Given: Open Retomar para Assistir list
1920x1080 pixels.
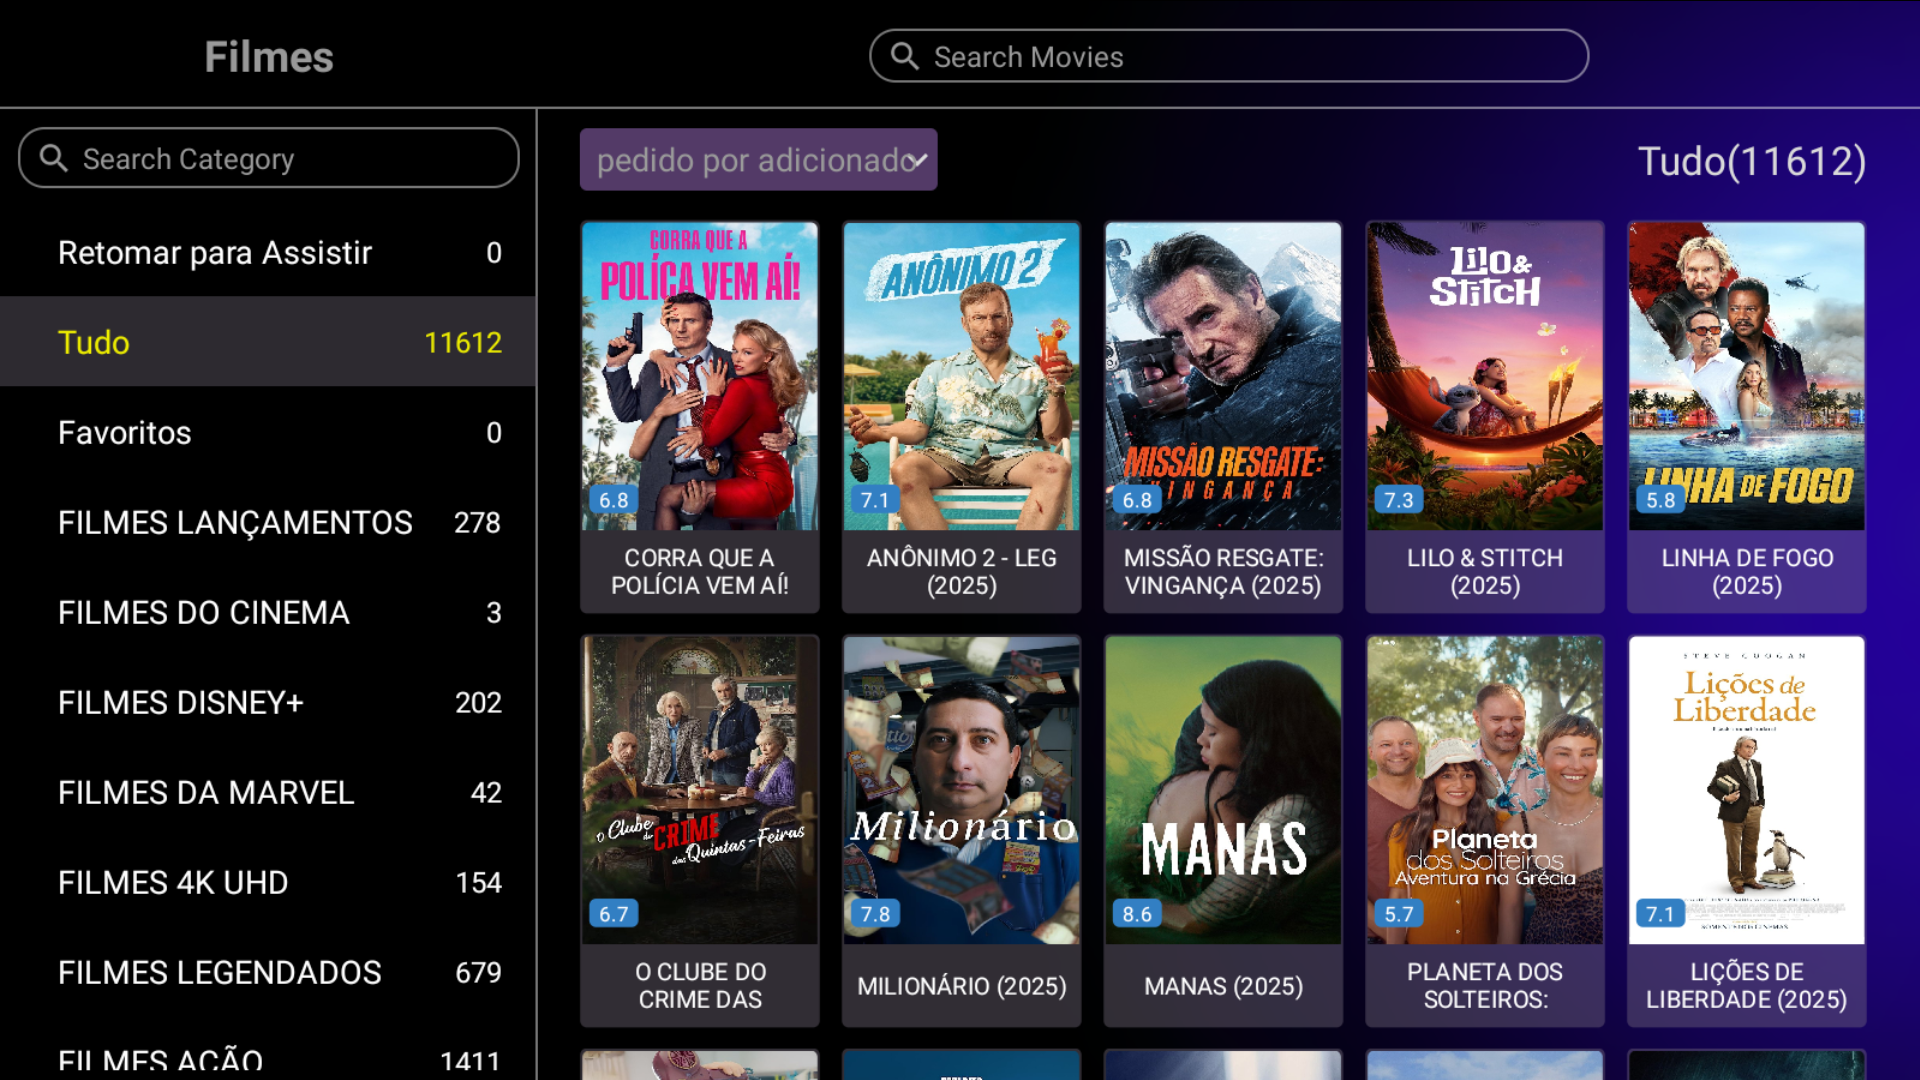Looking at the screenshot, I should (268, 252).
